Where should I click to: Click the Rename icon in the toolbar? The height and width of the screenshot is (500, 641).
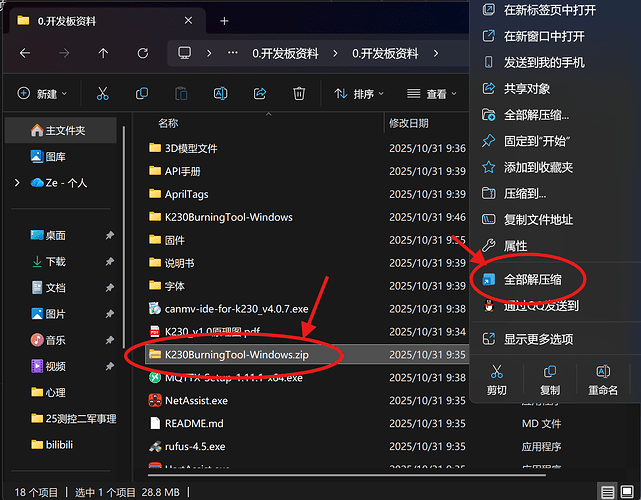pyautogui.click(x=220, y=93)
